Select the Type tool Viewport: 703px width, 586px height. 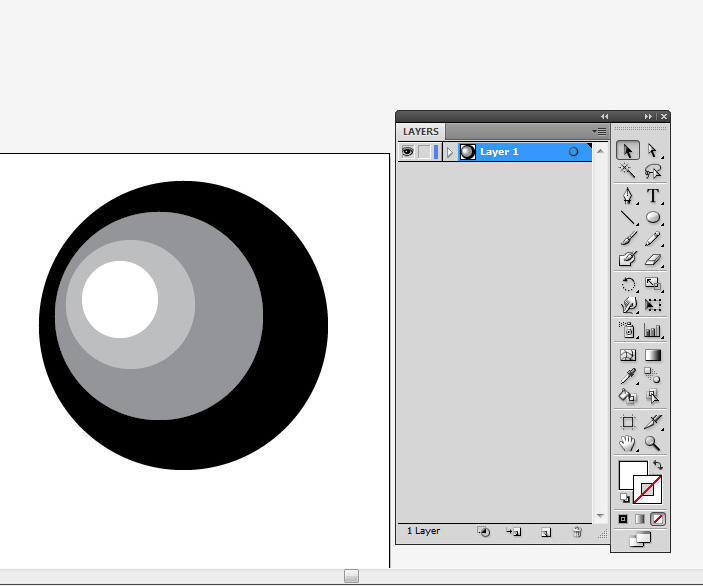(653, 195)
